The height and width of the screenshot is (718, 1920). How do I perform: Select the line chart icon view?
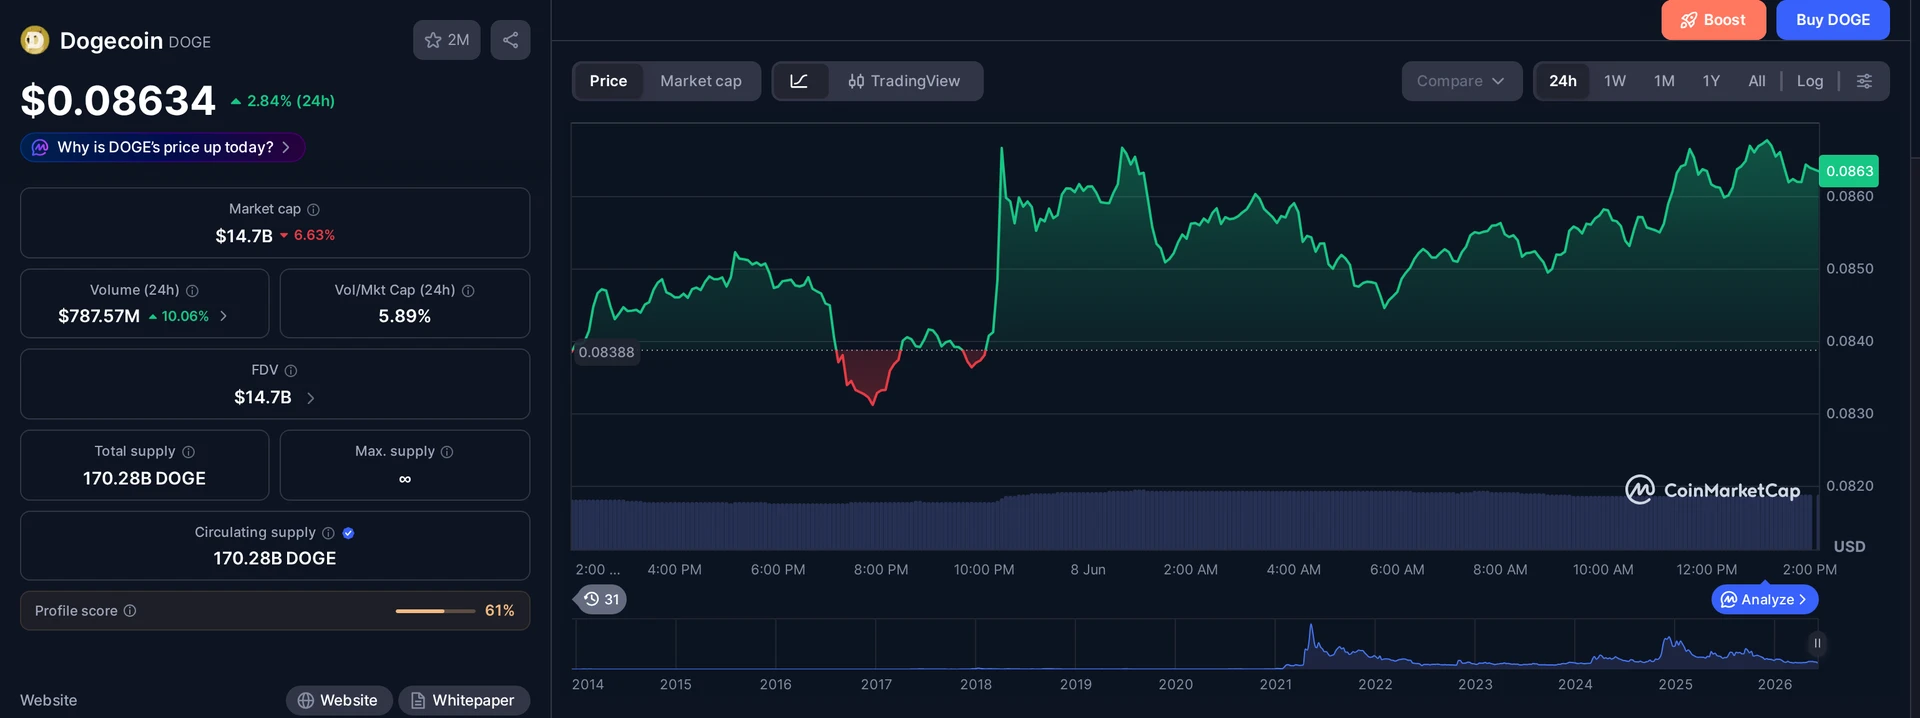(799, 81)
